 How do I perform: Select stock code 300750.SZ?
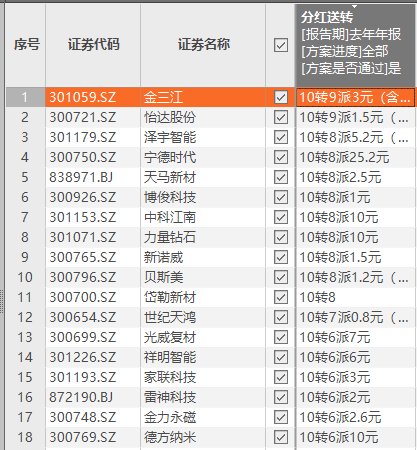point(83,157)
